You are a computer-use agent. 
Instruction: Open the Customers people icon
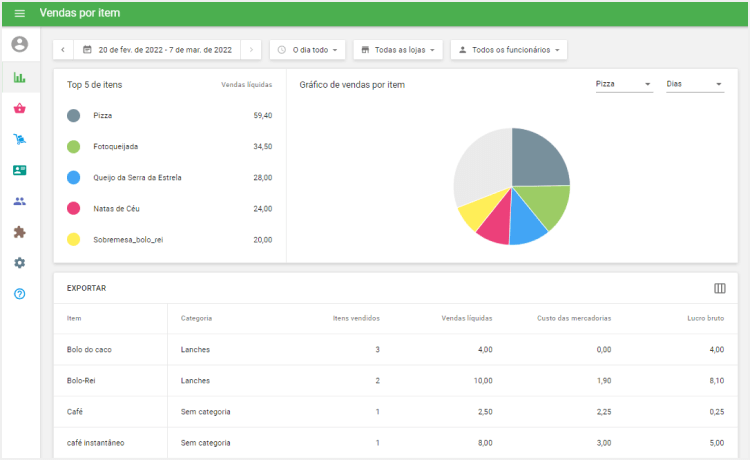pos(20,201)
